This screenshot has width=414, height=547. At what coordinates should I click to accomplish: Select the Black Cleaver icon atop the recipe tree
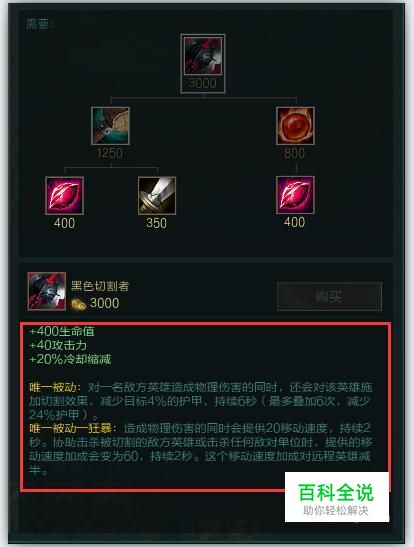pyautogui.click(x=203, y=56)
